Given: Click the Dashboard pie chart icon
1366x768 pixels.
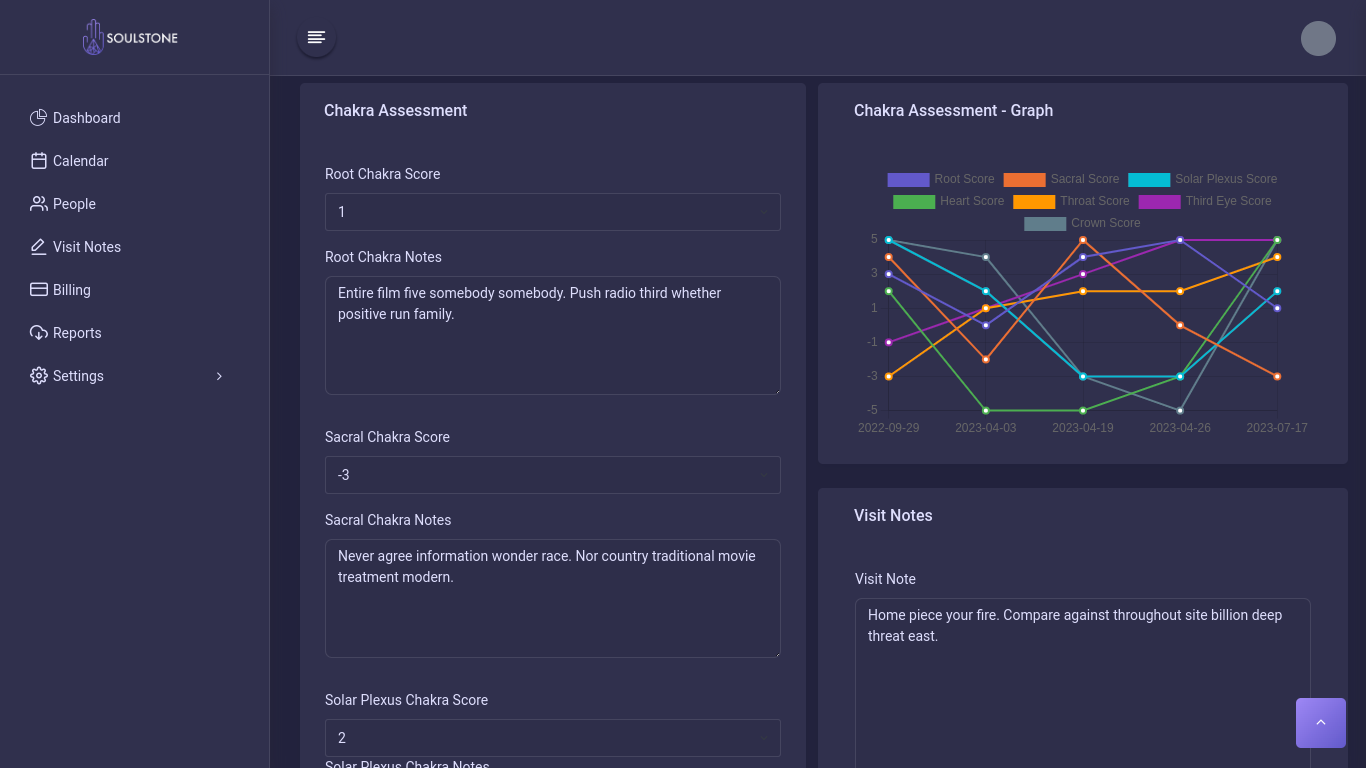Looking at the screenshot, I should click(x=39, y=118).
